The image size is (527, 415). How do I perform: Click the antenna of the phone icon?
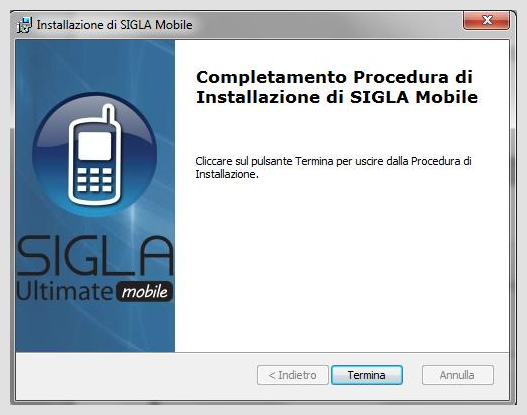(109, 114)
